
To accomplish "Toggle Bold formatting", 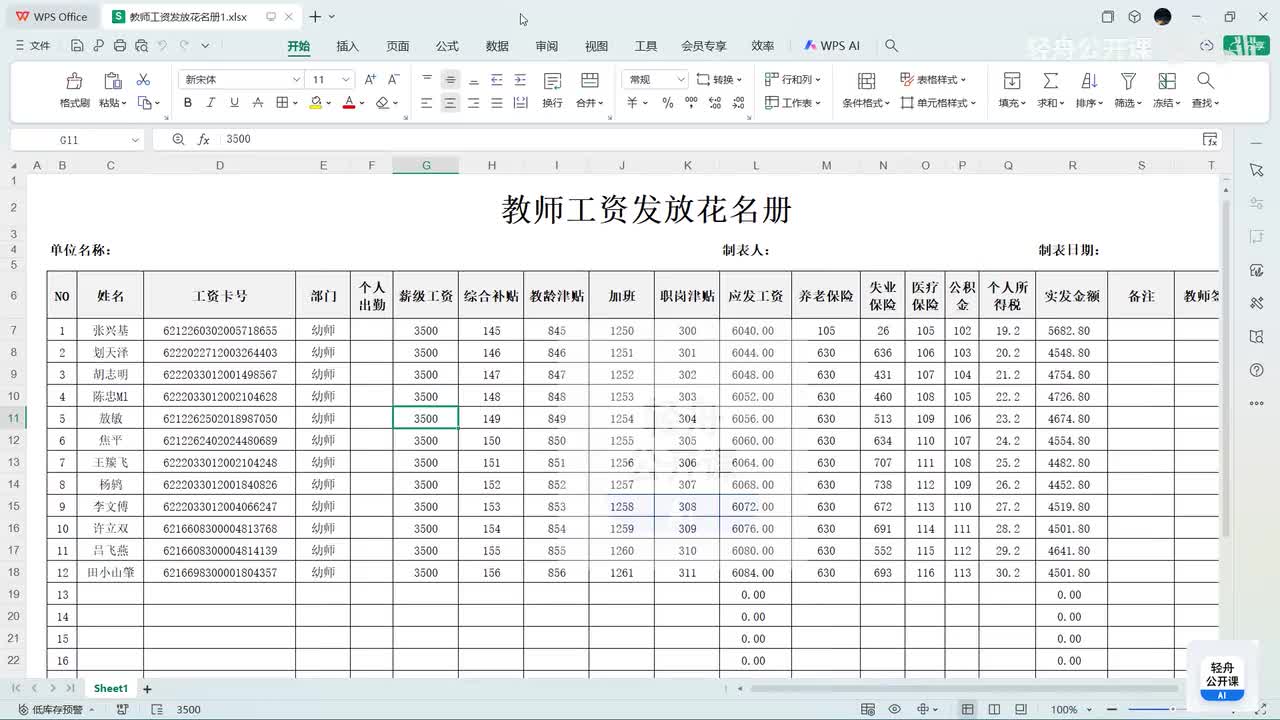I will (x=187, y=103).
